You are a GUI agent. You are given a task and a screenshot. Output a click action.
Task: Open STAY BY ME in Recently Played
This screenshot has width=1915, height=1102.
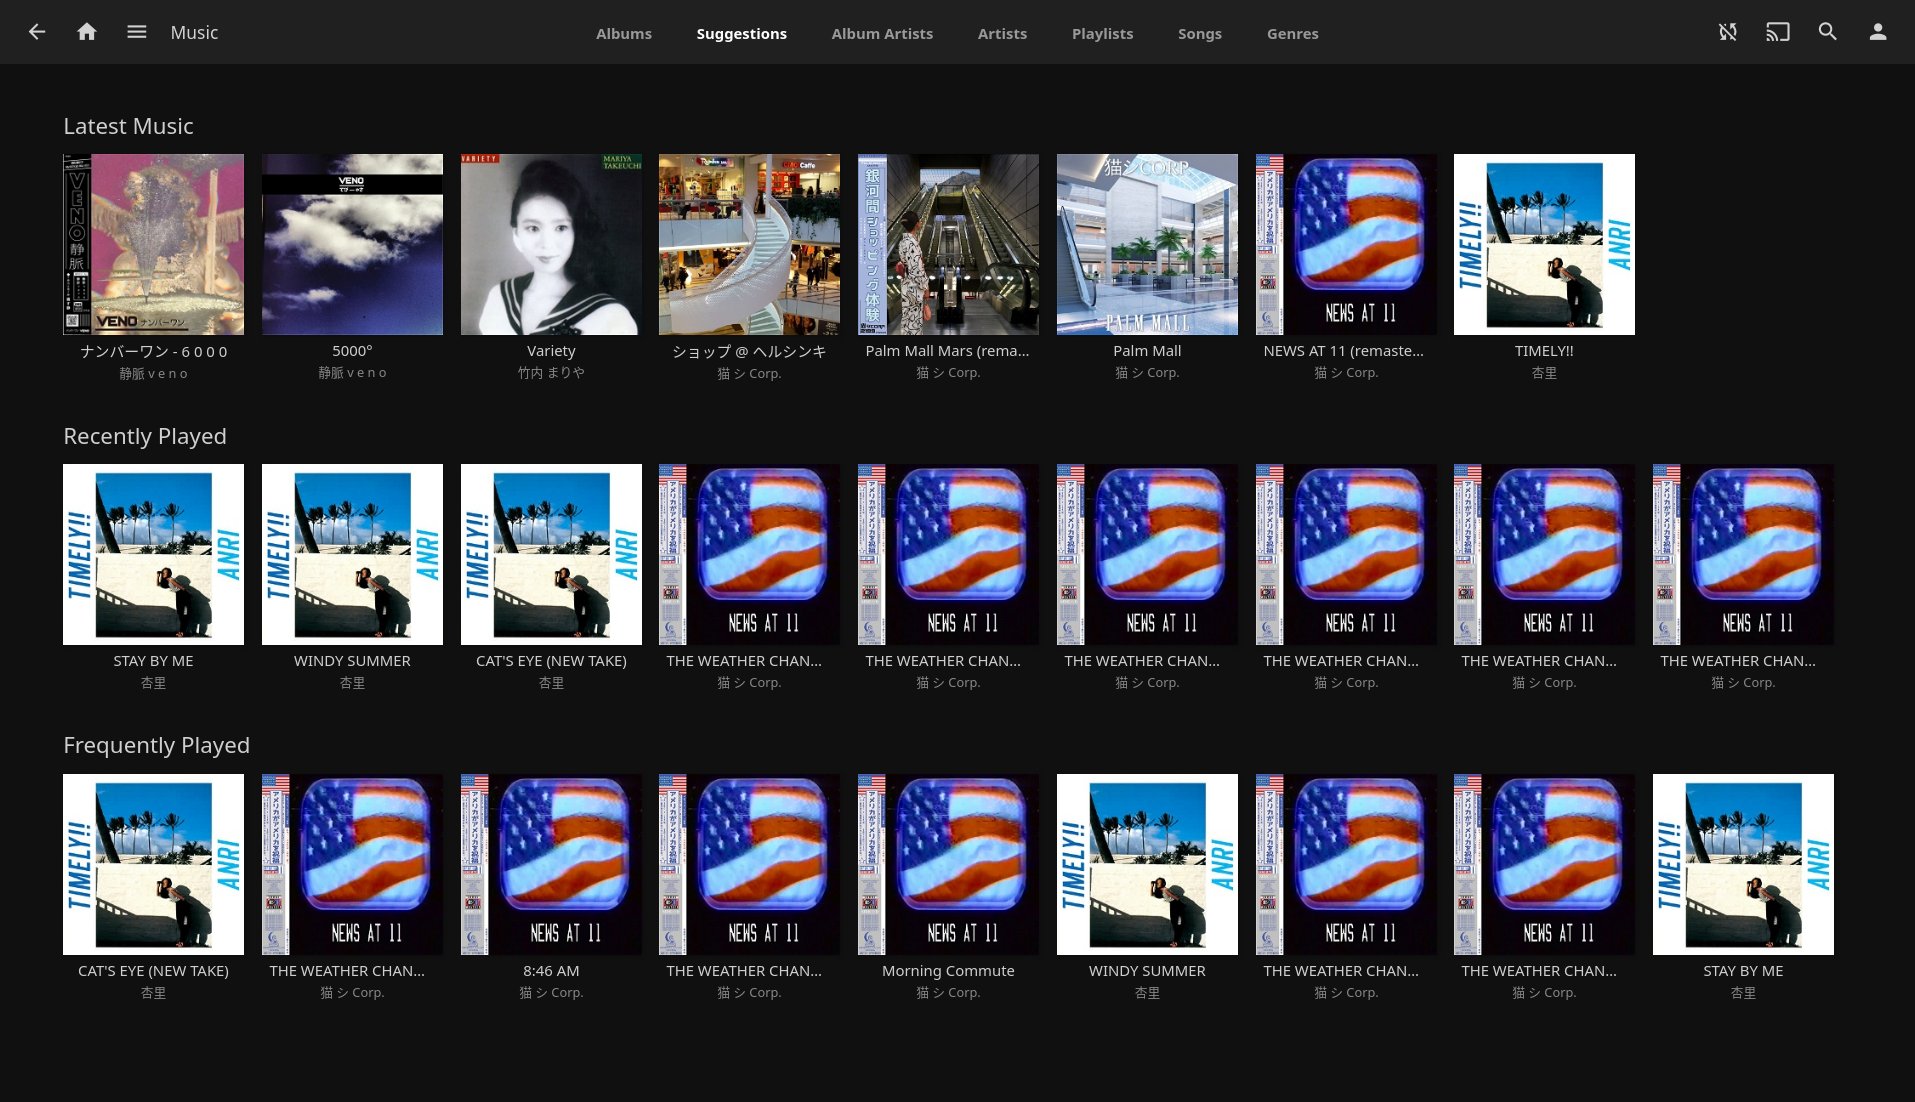[x=153, y=554]
